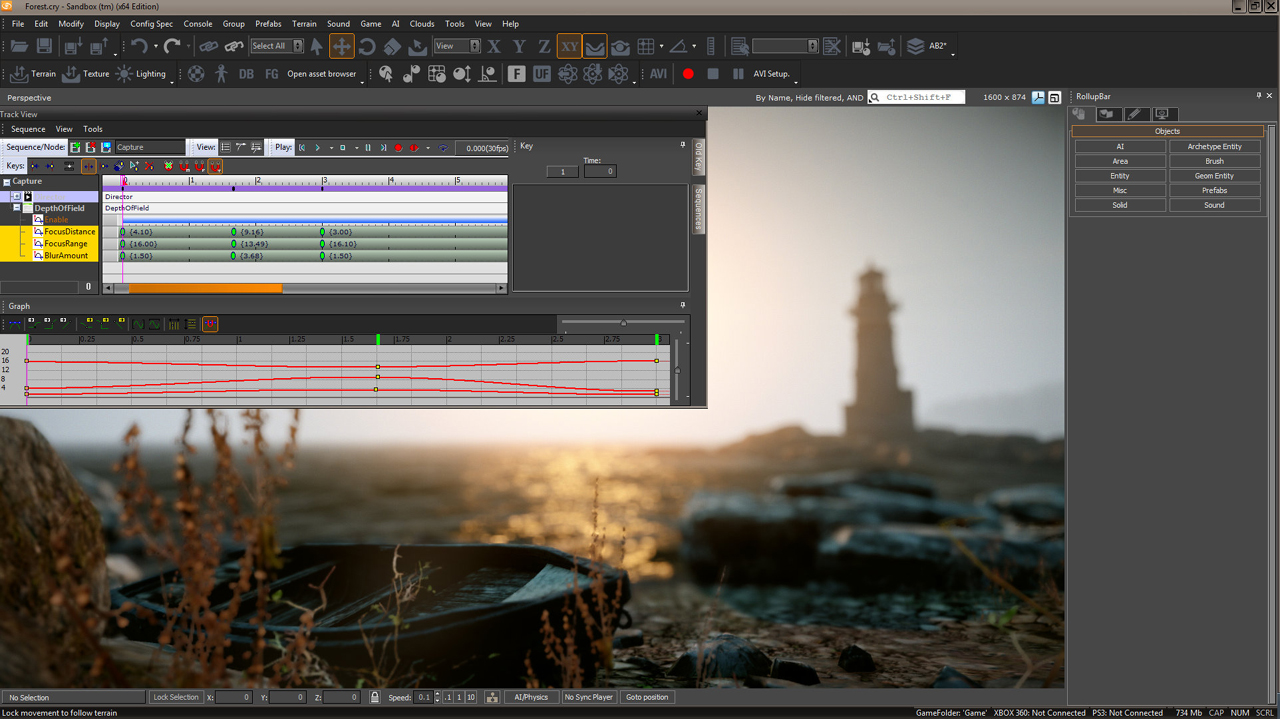
Task: Click the Goto position button
Action: [x=647, y=697]
